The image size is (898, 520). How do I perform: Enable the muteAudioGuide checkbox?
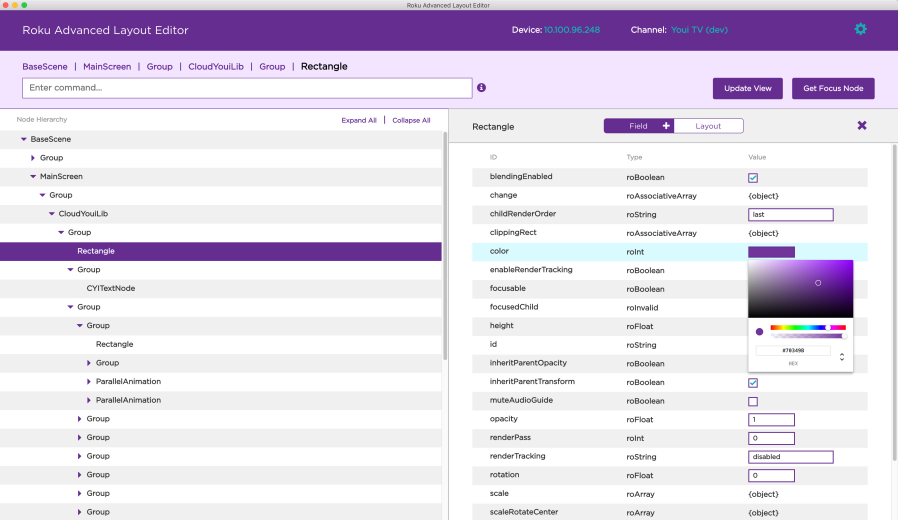(x=753, y=401)
